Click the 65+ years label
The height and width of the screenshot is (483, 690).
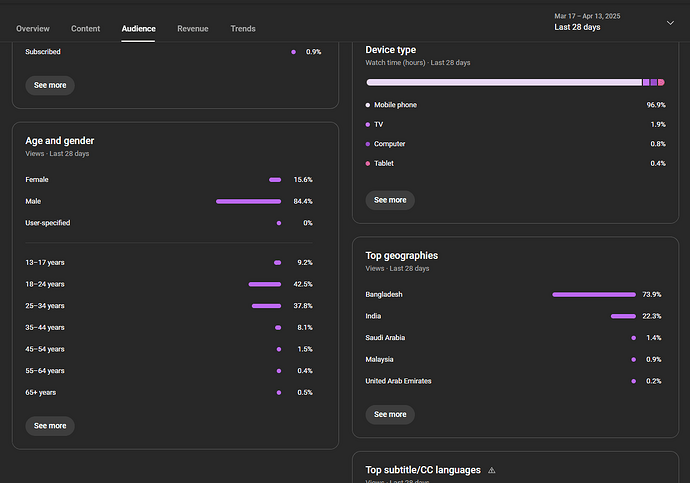40,392
